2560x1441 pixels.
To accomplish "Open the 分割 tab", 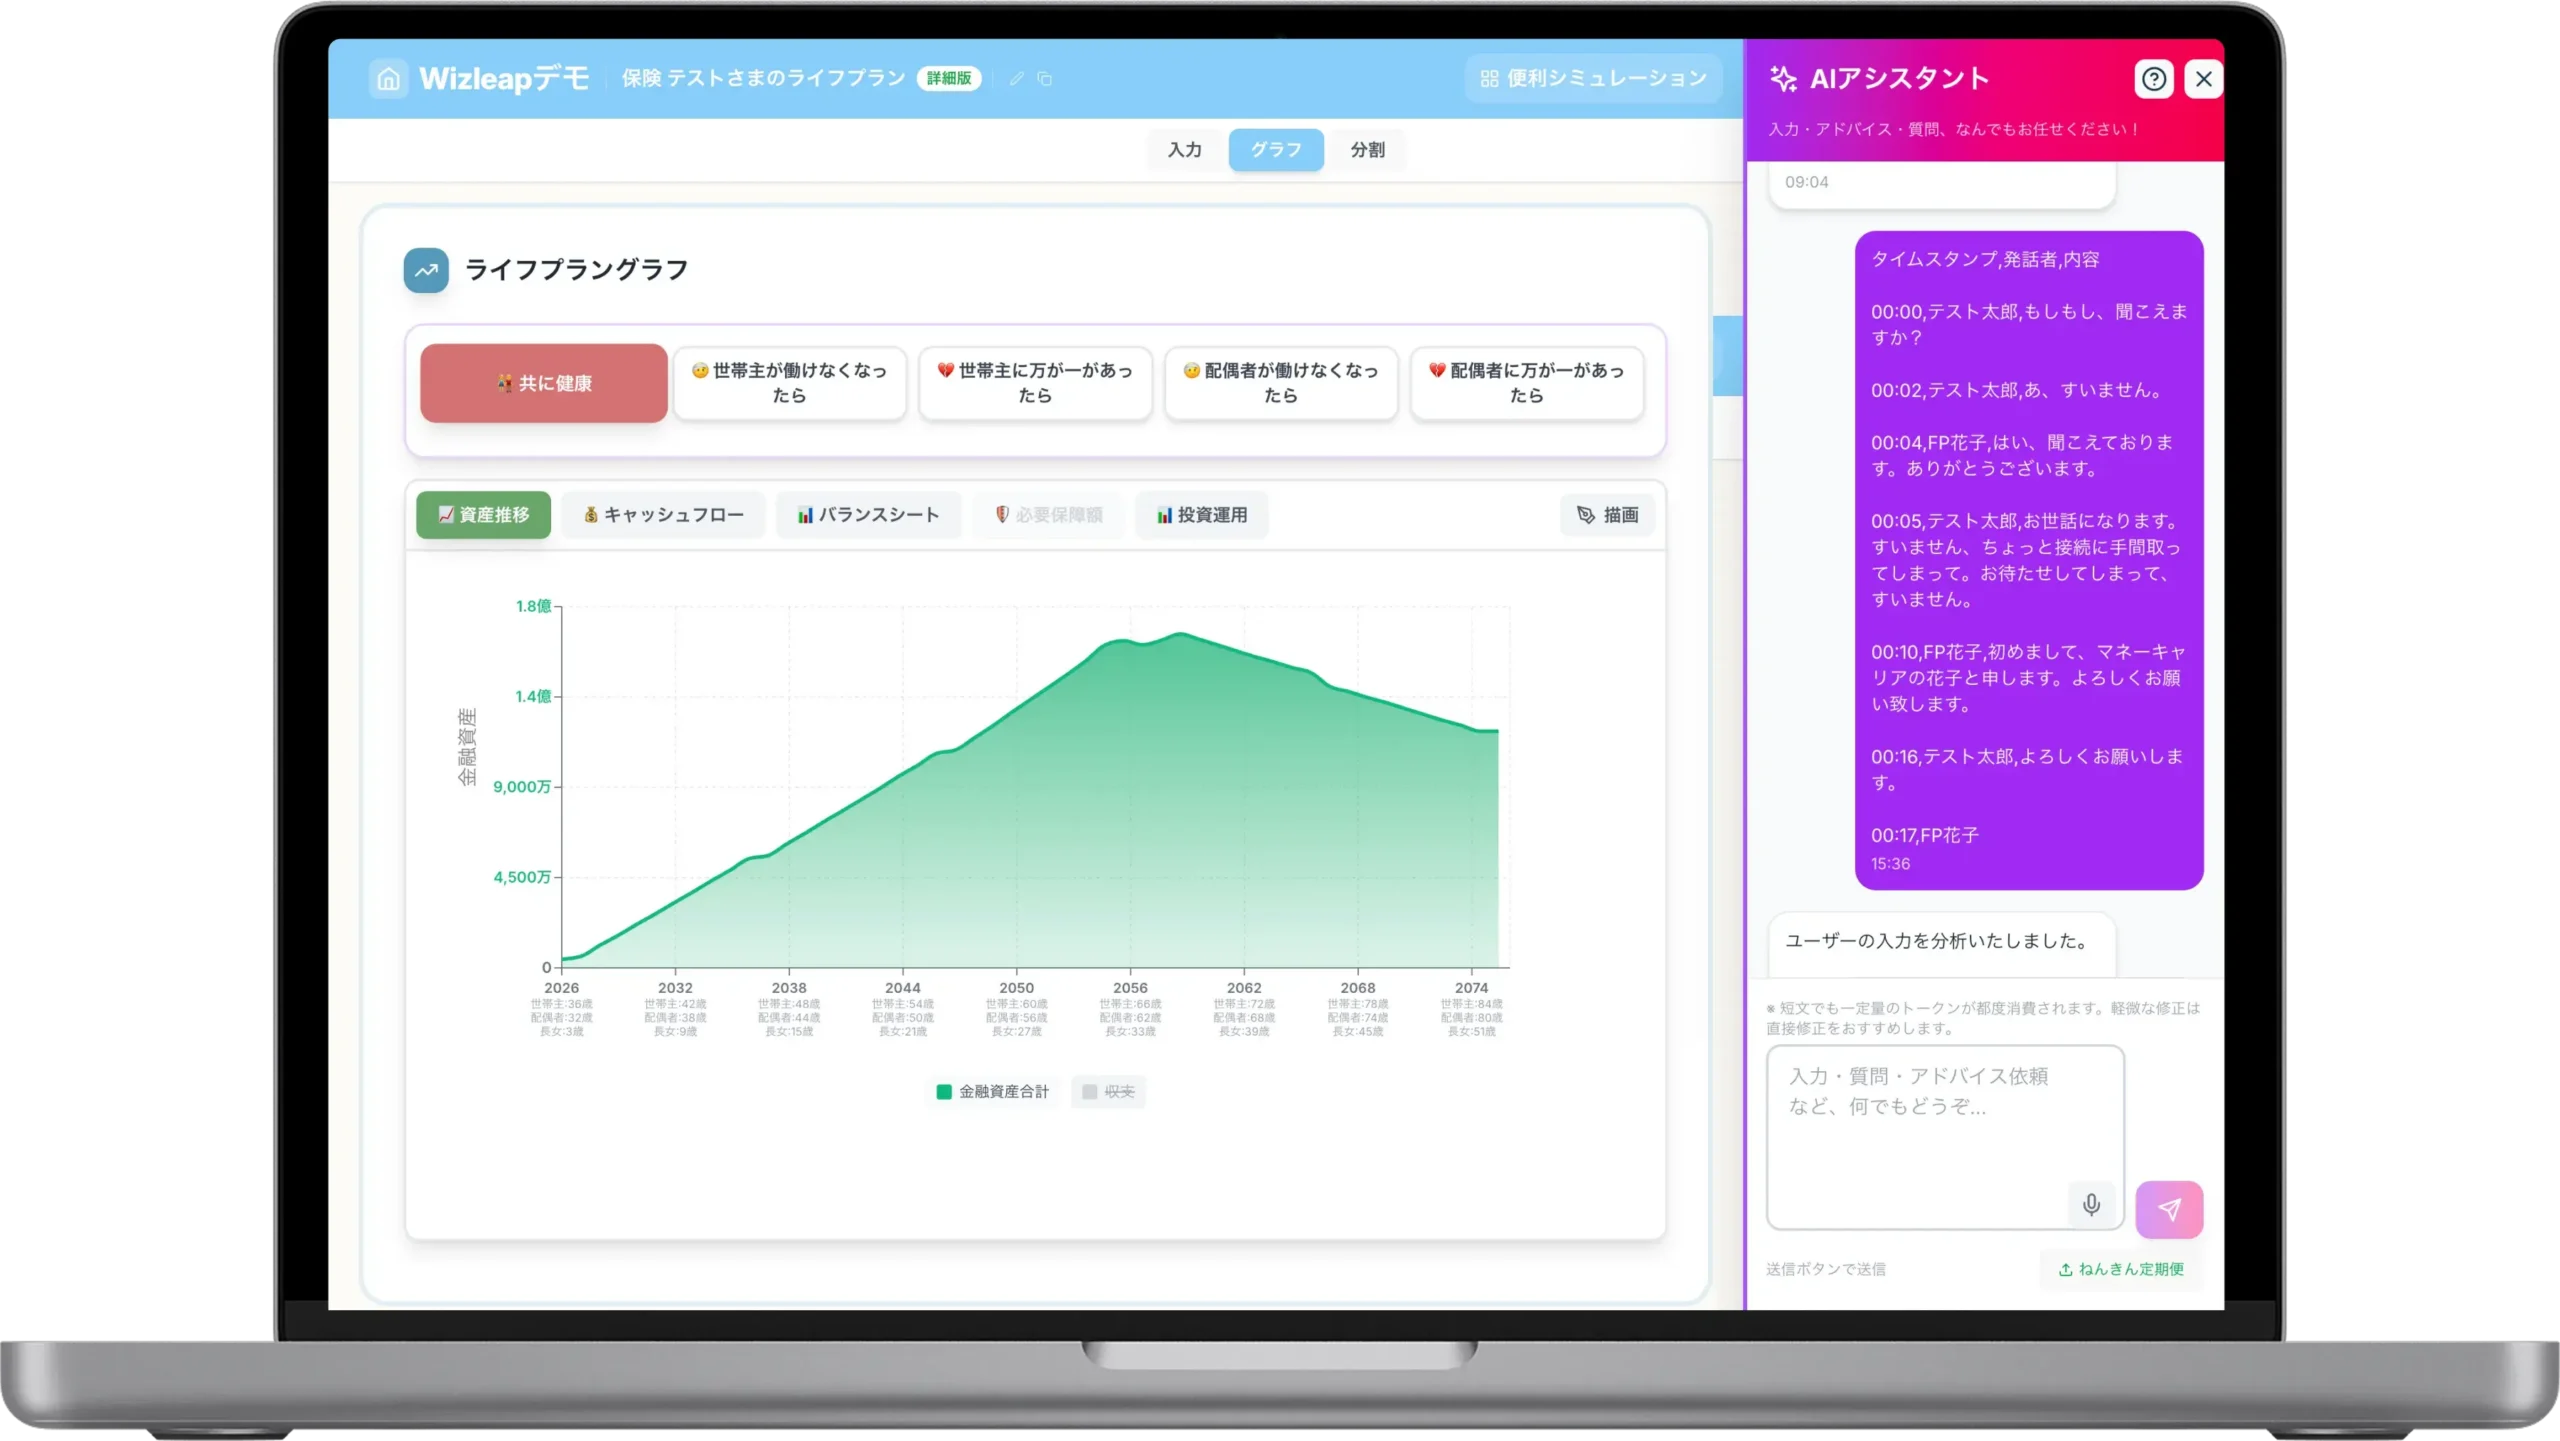I will tap(1367, 150).
